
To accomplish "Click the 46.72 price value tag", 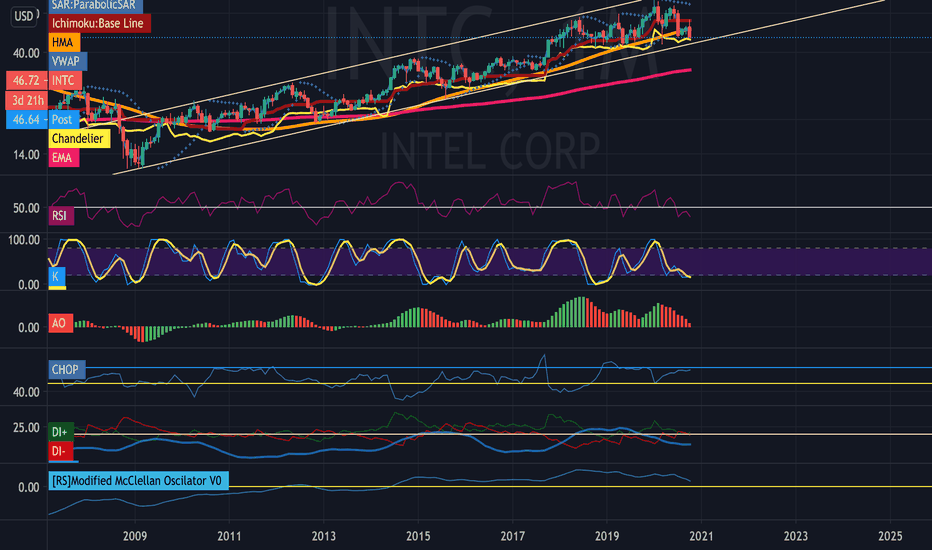I will coord(26,80).
